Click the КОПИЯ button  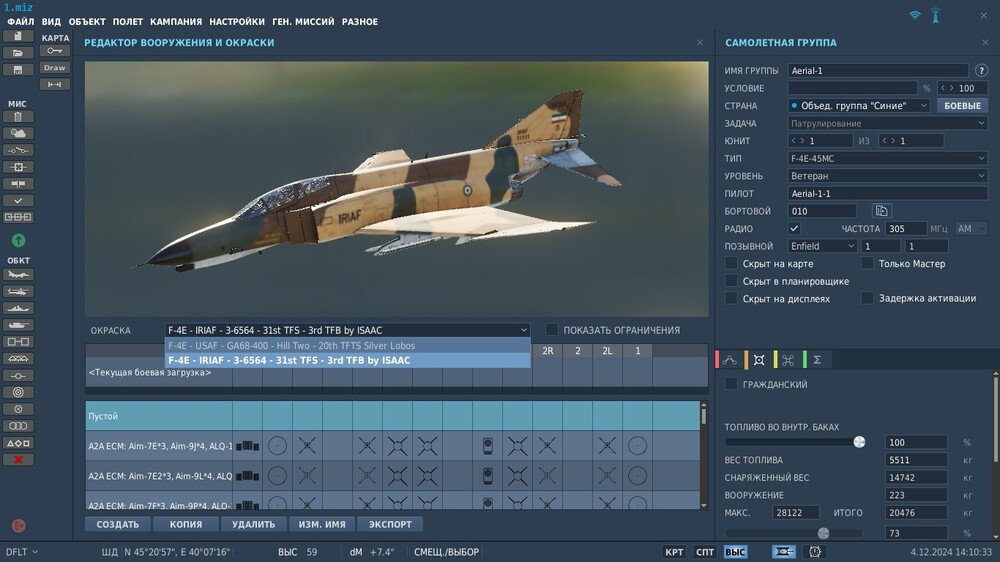[186, 524]
